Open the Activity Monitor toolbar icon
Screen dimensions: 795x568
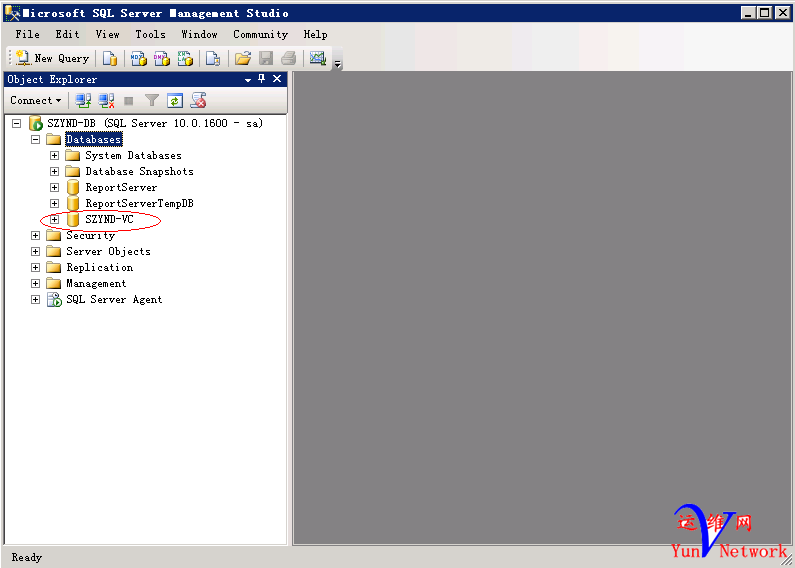pos(318,59)
